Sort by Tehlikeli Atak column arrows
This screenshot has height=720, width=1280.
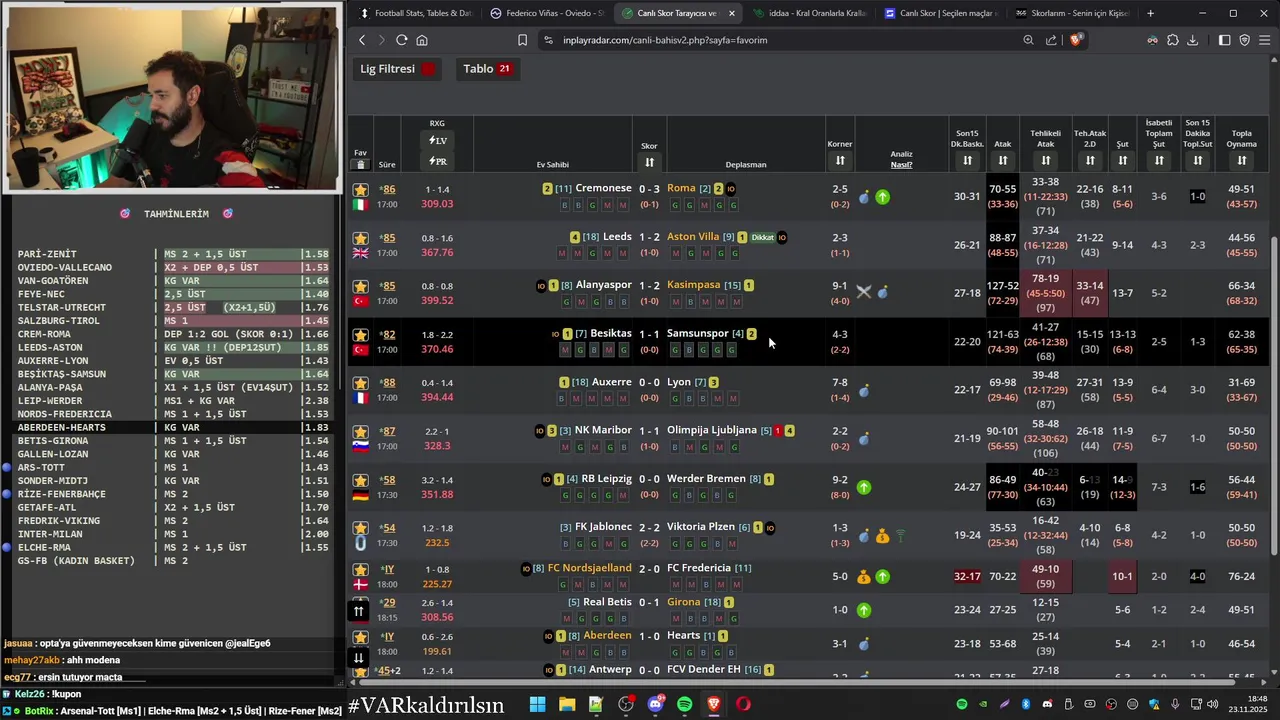(1045, 161)
